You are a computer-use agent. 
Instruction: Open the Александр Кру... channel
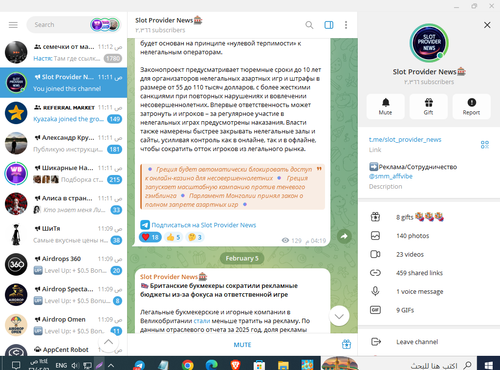(63, 143)
